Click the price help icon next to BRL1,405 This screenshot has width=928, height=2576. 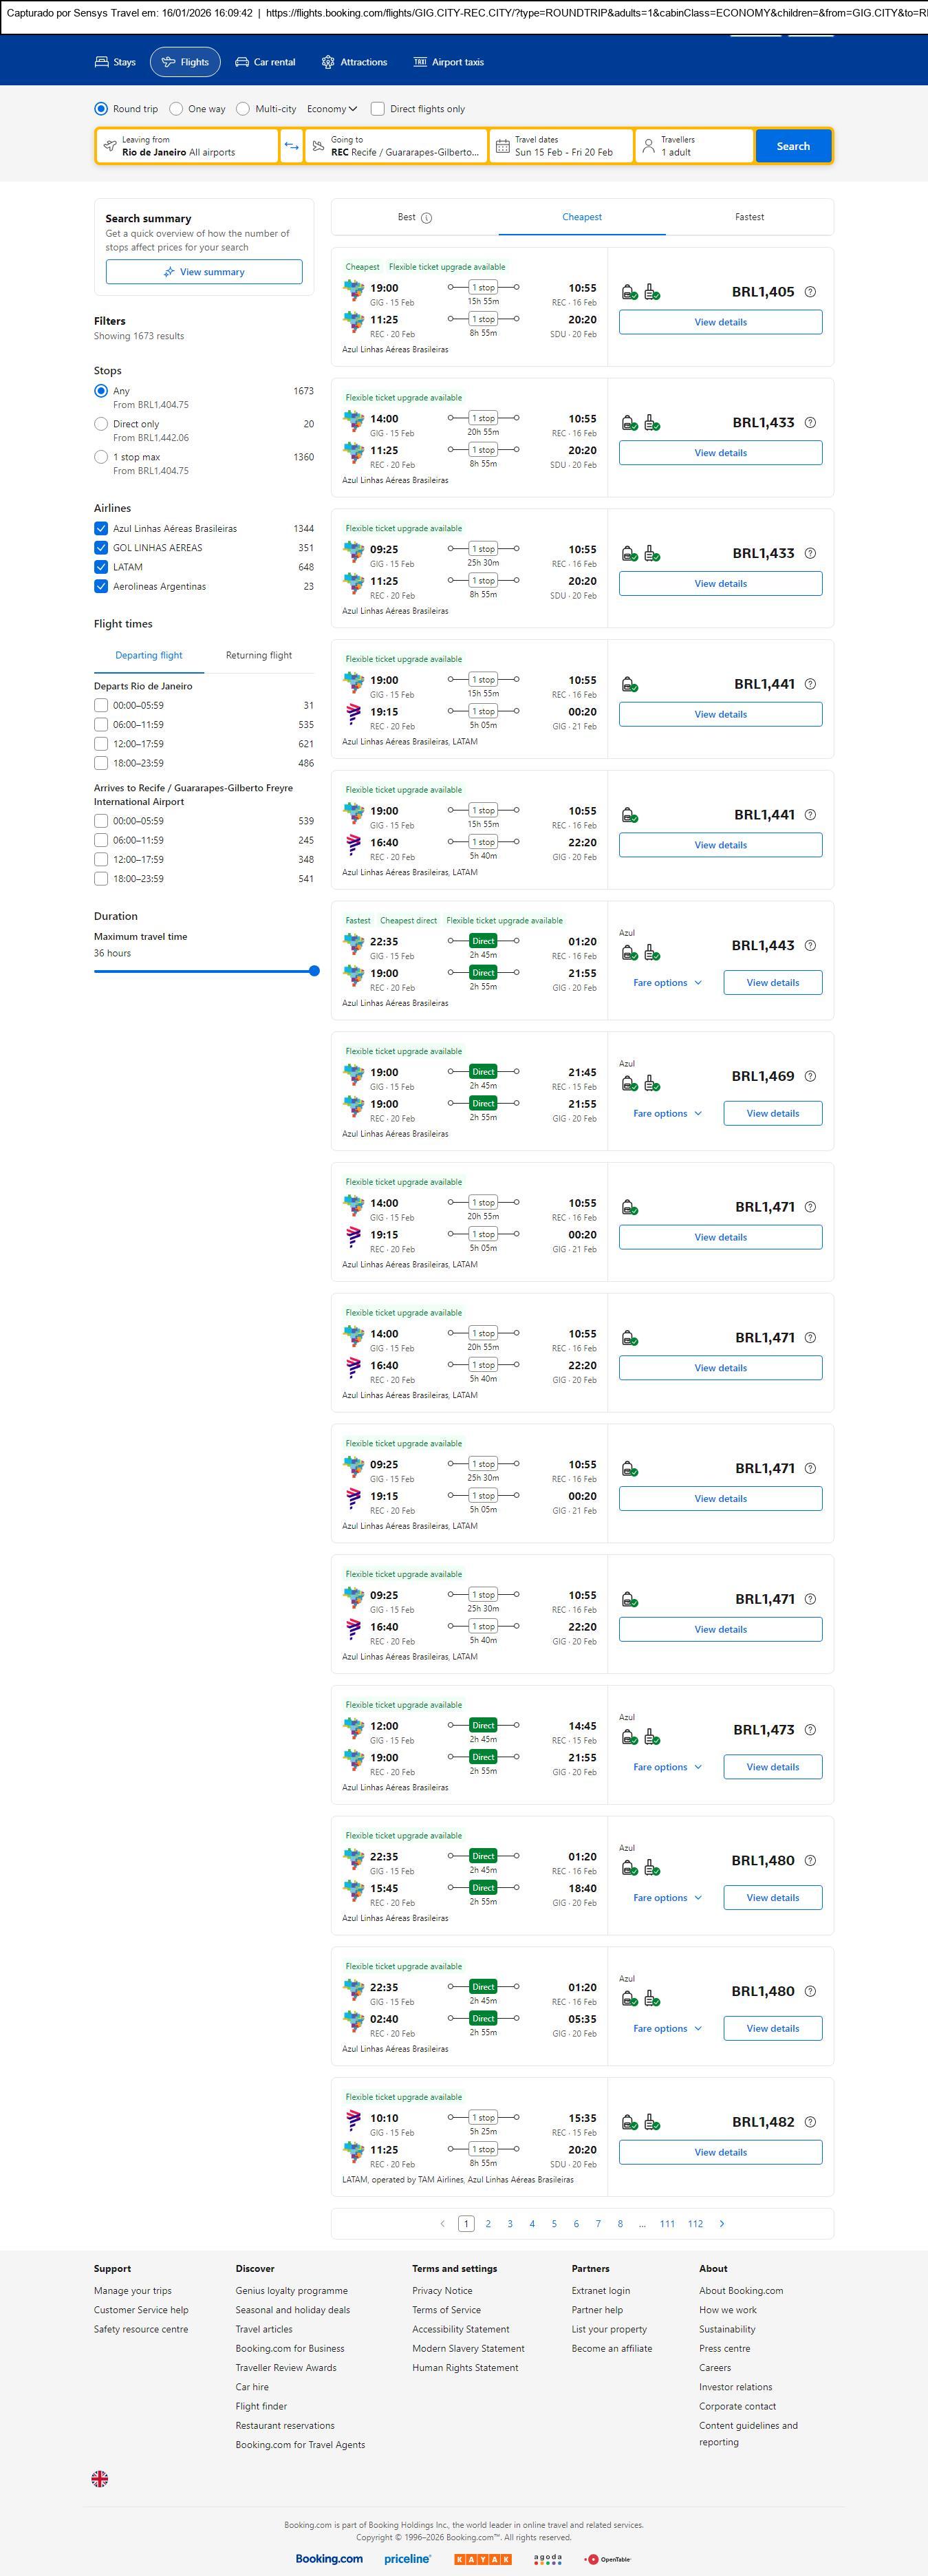(810, 292)
